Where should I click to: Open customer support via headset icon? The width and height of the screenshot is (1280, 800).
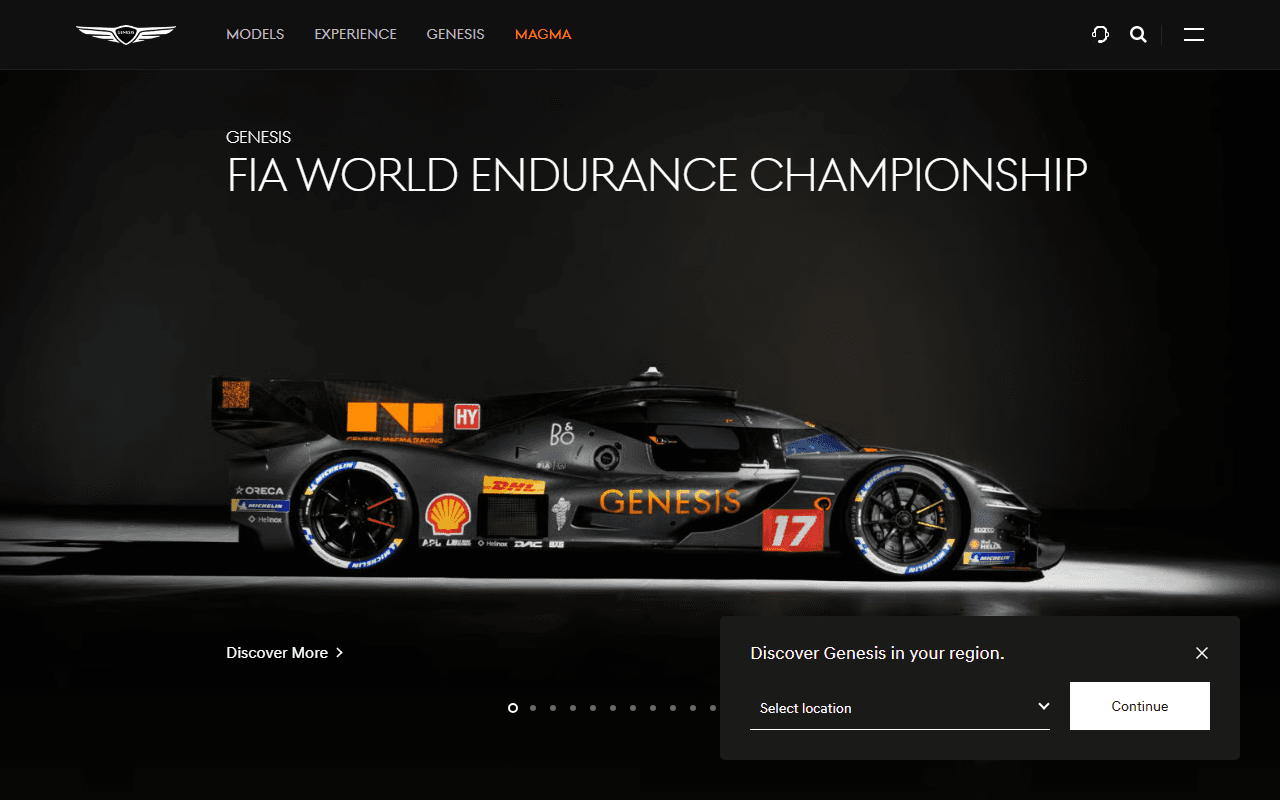(x=1100, y=34)
